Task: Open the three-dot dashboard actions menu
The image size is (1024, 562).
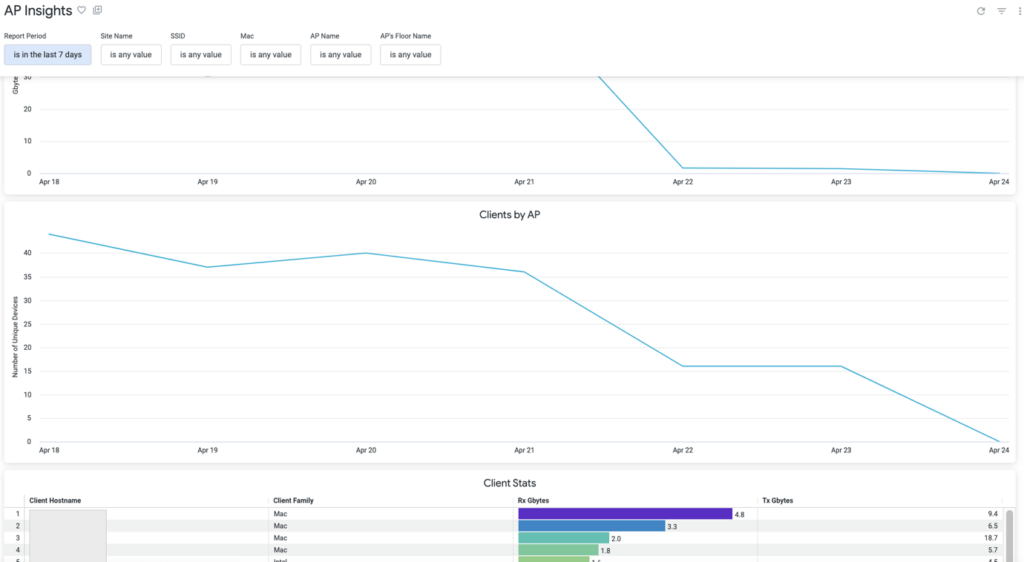Action: click(1018, 11)
